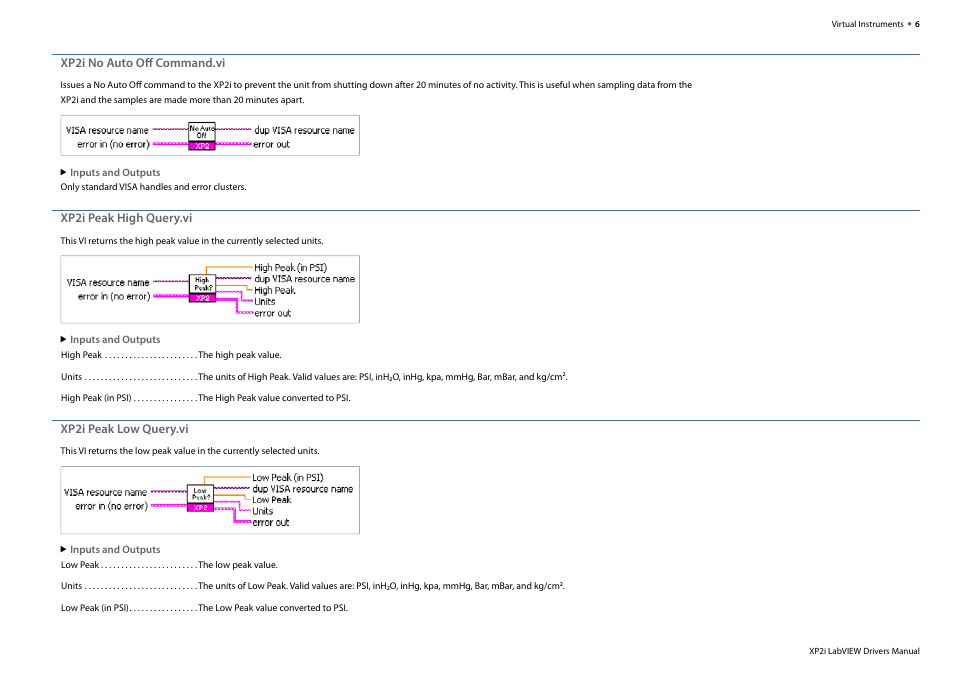The image size is (954, 675).
Task: Click 'error out' label in No Auto Off diagram
Action: (271, 144)
